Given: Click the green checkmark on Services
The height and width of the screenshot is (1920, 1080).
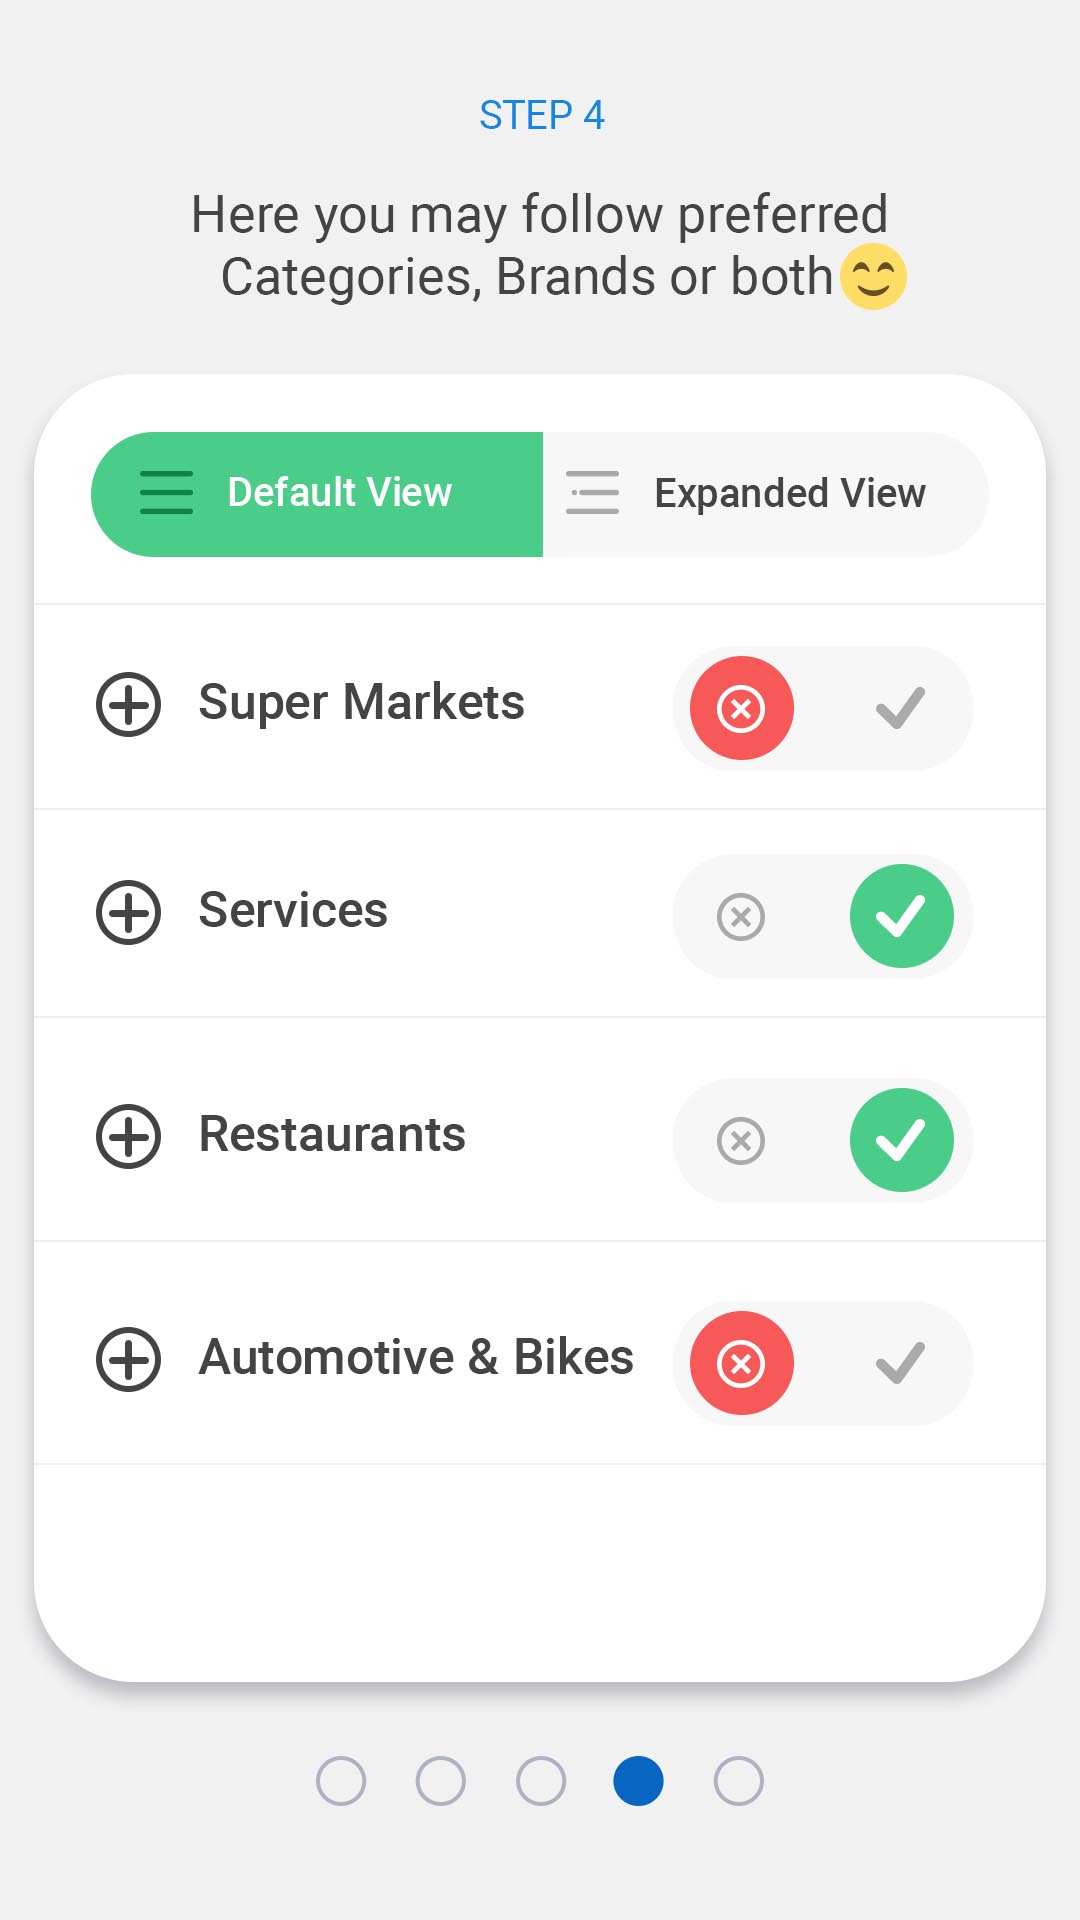Looking at the screenshot, I should click(901, 916).
